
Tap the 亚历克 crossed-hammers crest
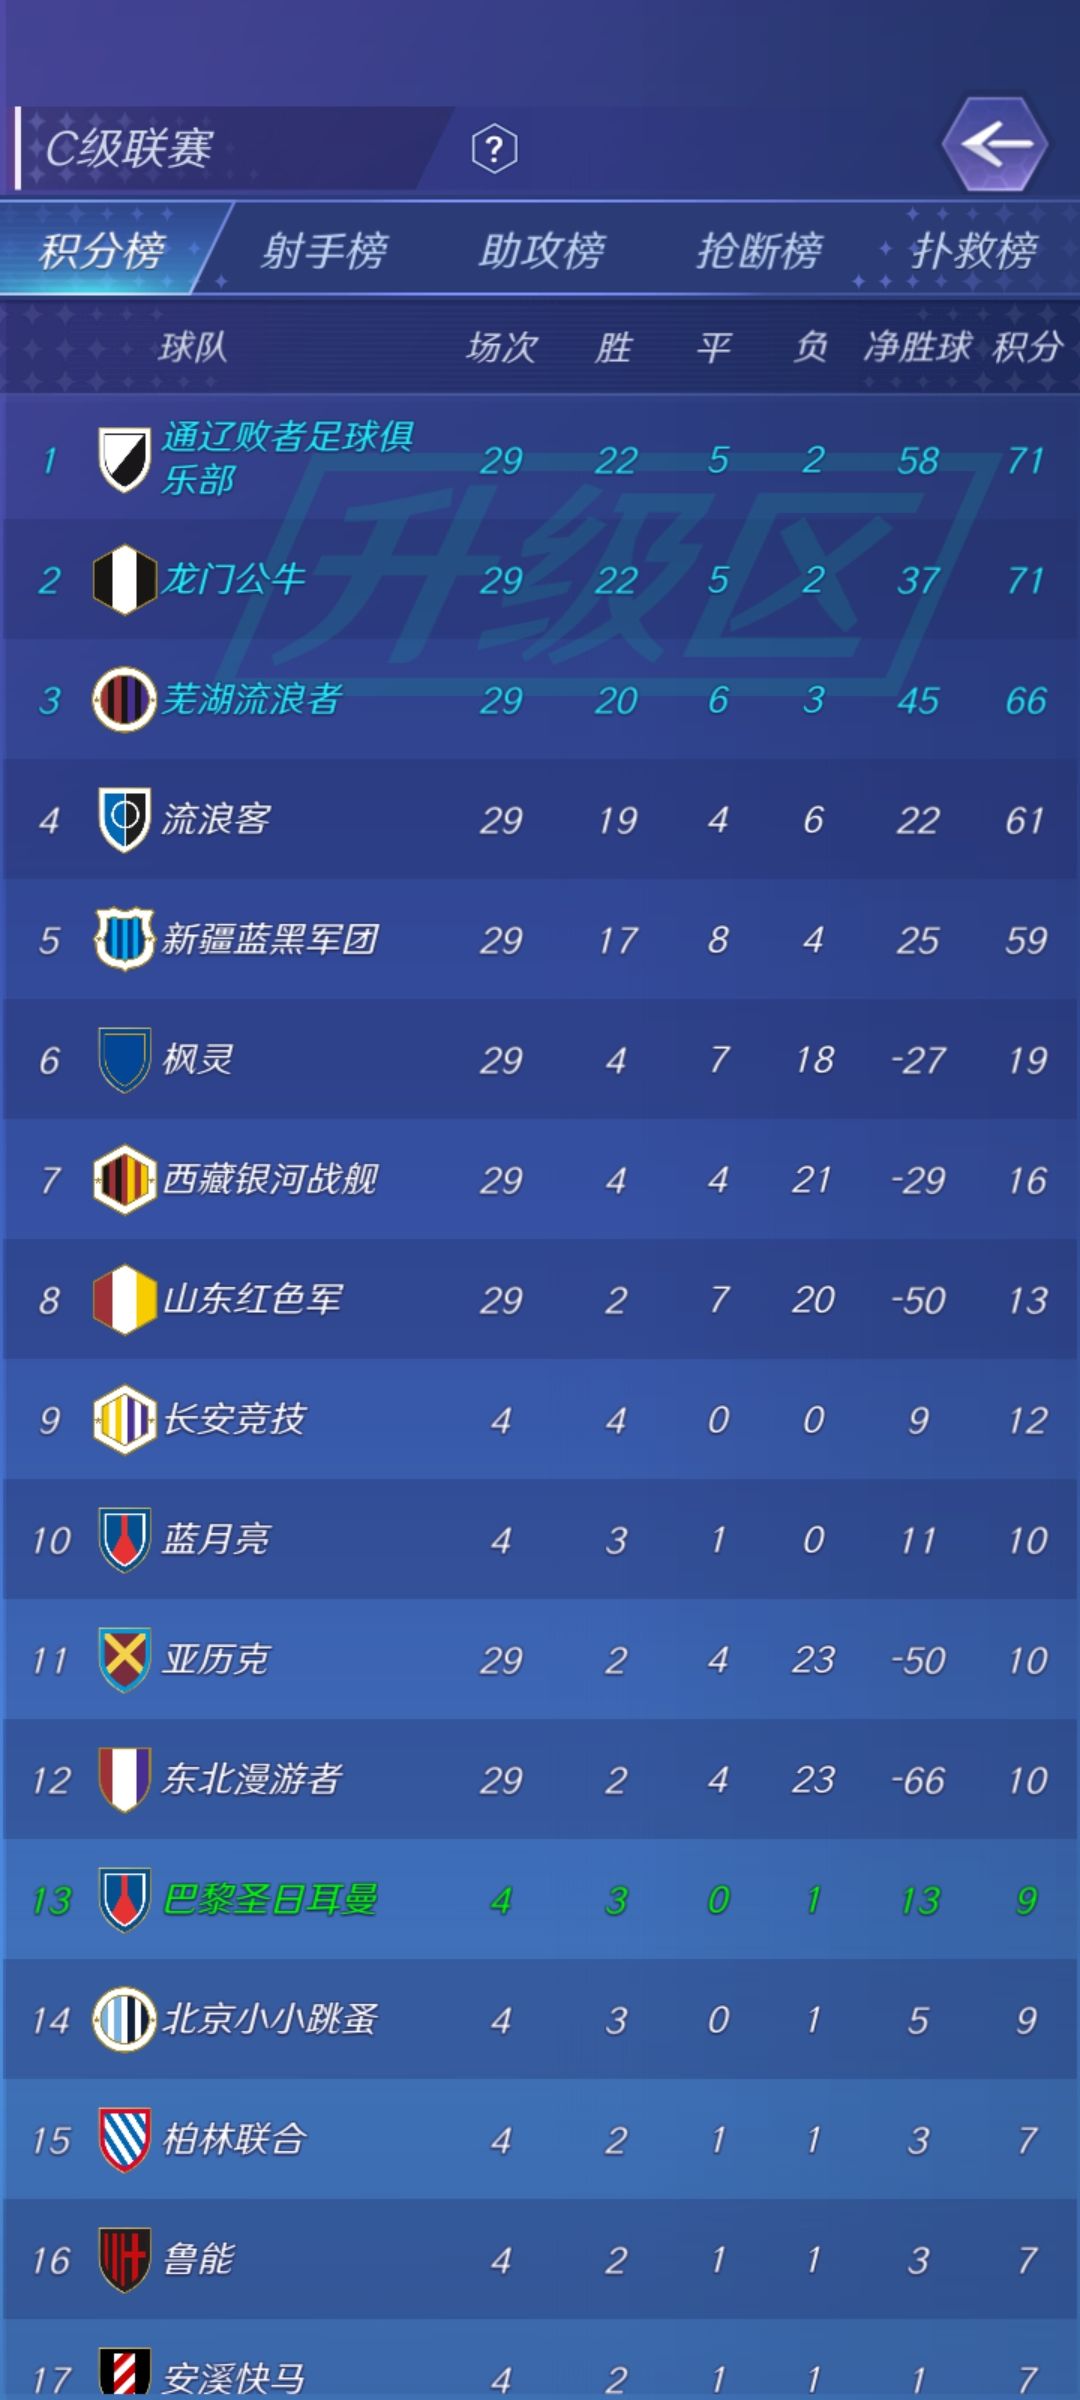tap(125, 1659)
